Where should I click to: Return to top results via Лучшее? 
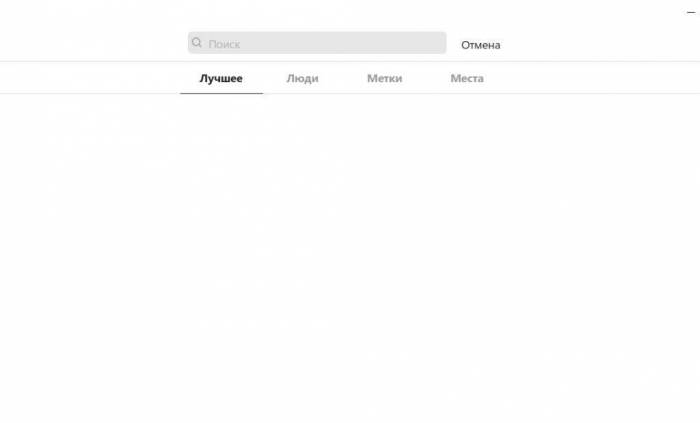221,79
